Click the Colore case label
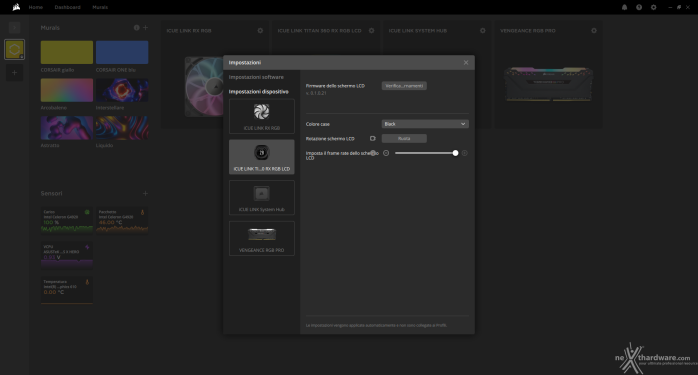The width and height of the screenshot is (698, 375). coord(318,124)
